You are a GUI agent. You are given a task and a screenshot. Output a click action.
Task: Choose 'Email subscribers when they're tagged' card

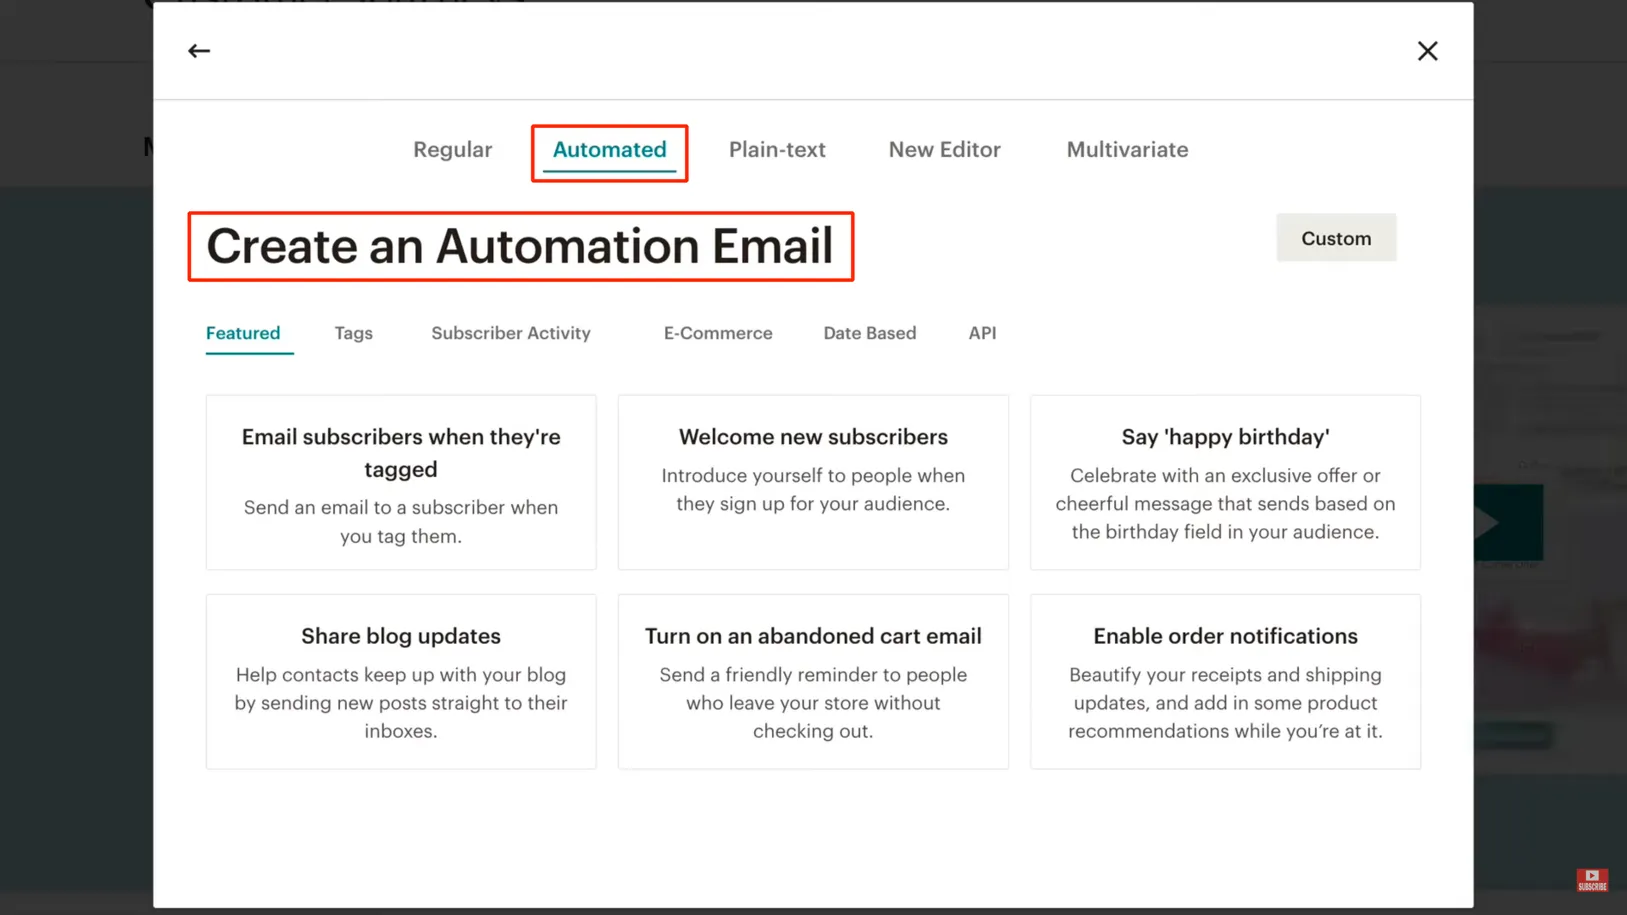click(401, 483)
